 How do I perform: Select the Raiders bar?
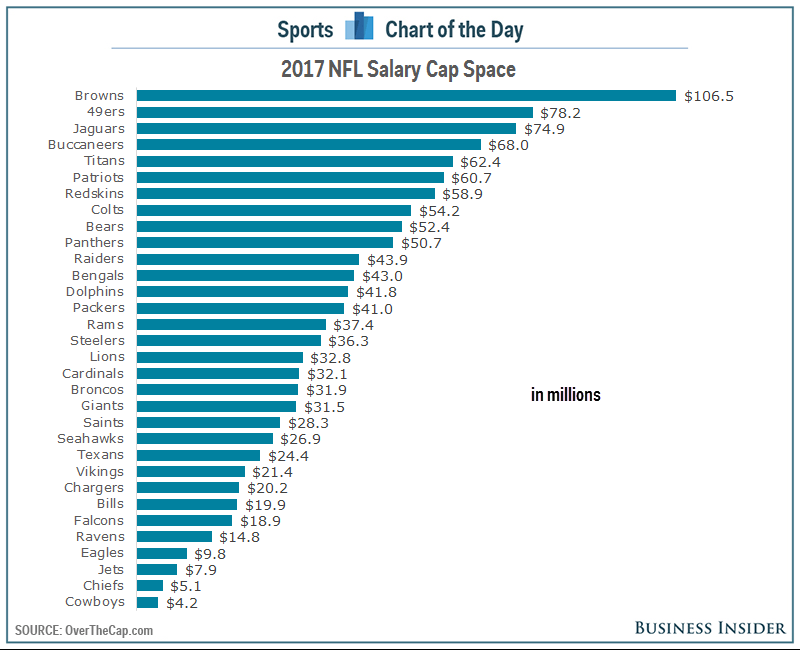[x=248, y=259]
